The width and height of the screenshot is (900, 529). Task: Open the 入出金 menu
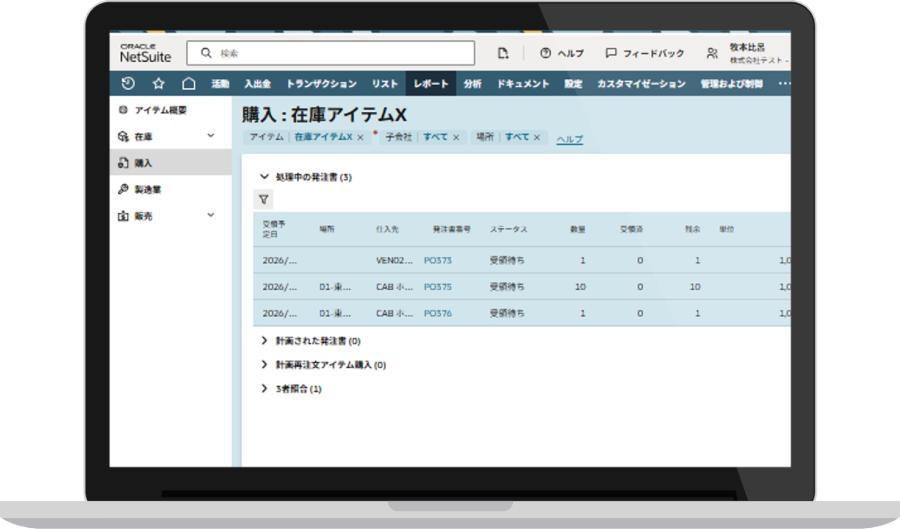(x=257, y=84)
